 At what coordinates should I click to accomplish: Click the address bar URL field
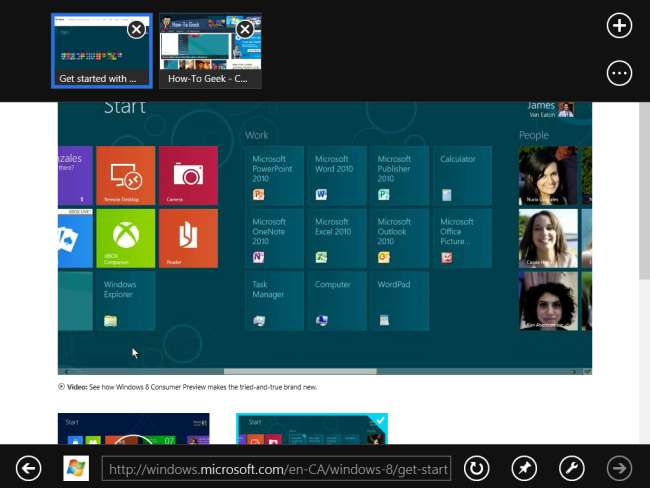277,468
